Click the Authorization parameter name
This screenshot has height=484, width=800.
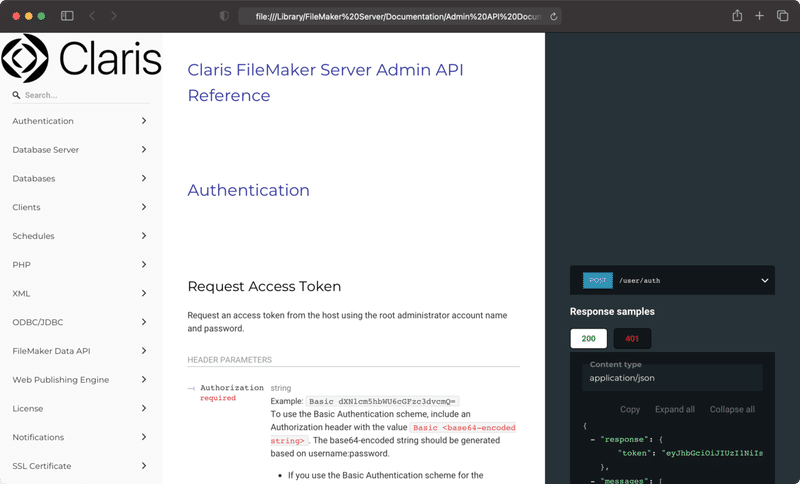pyautogui.click(x=232, y=388)
